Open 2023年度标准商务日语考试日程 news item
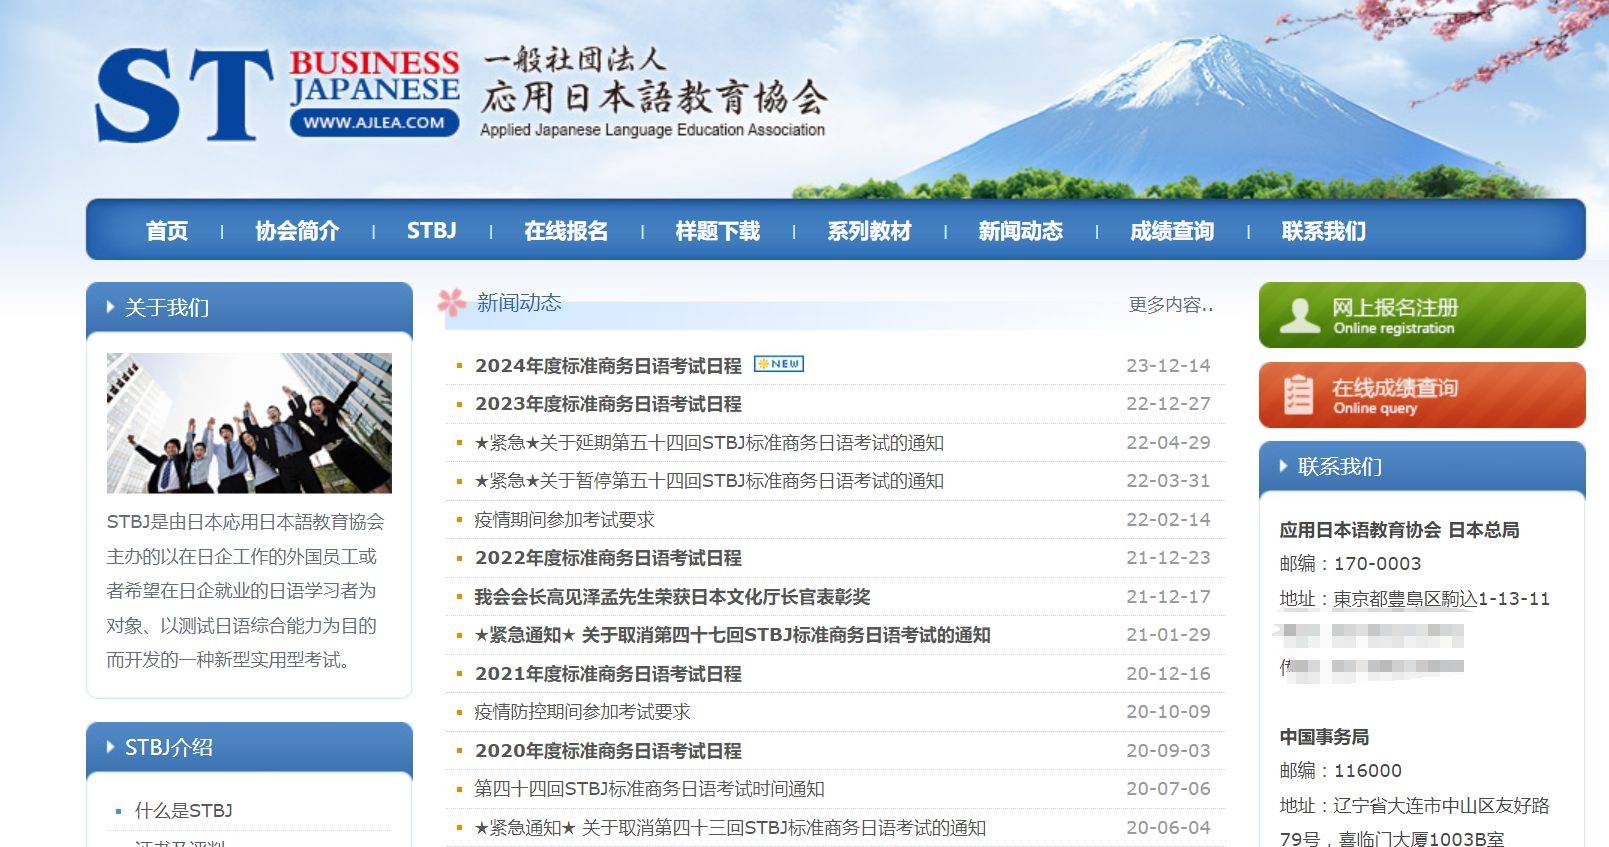Image resolution: width=1609 pixels, height=847 pixels. point(608,404)
